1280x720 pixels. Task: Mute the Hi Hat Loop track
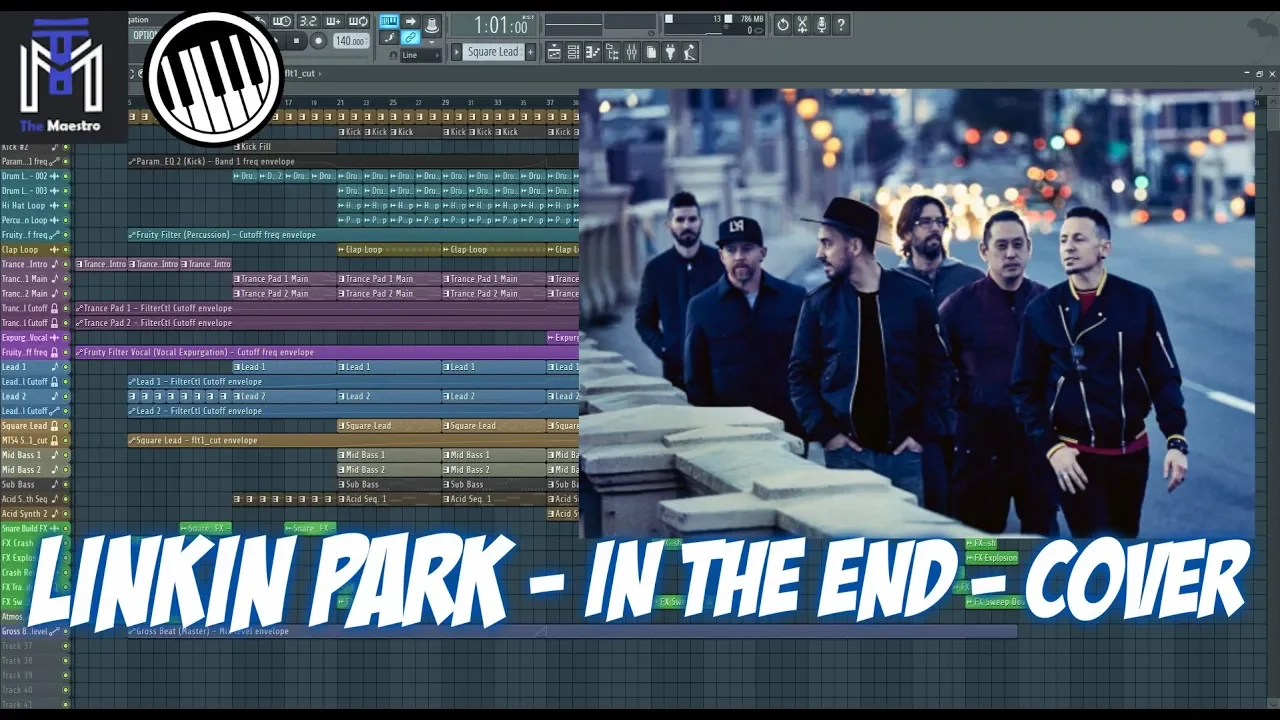66,205
